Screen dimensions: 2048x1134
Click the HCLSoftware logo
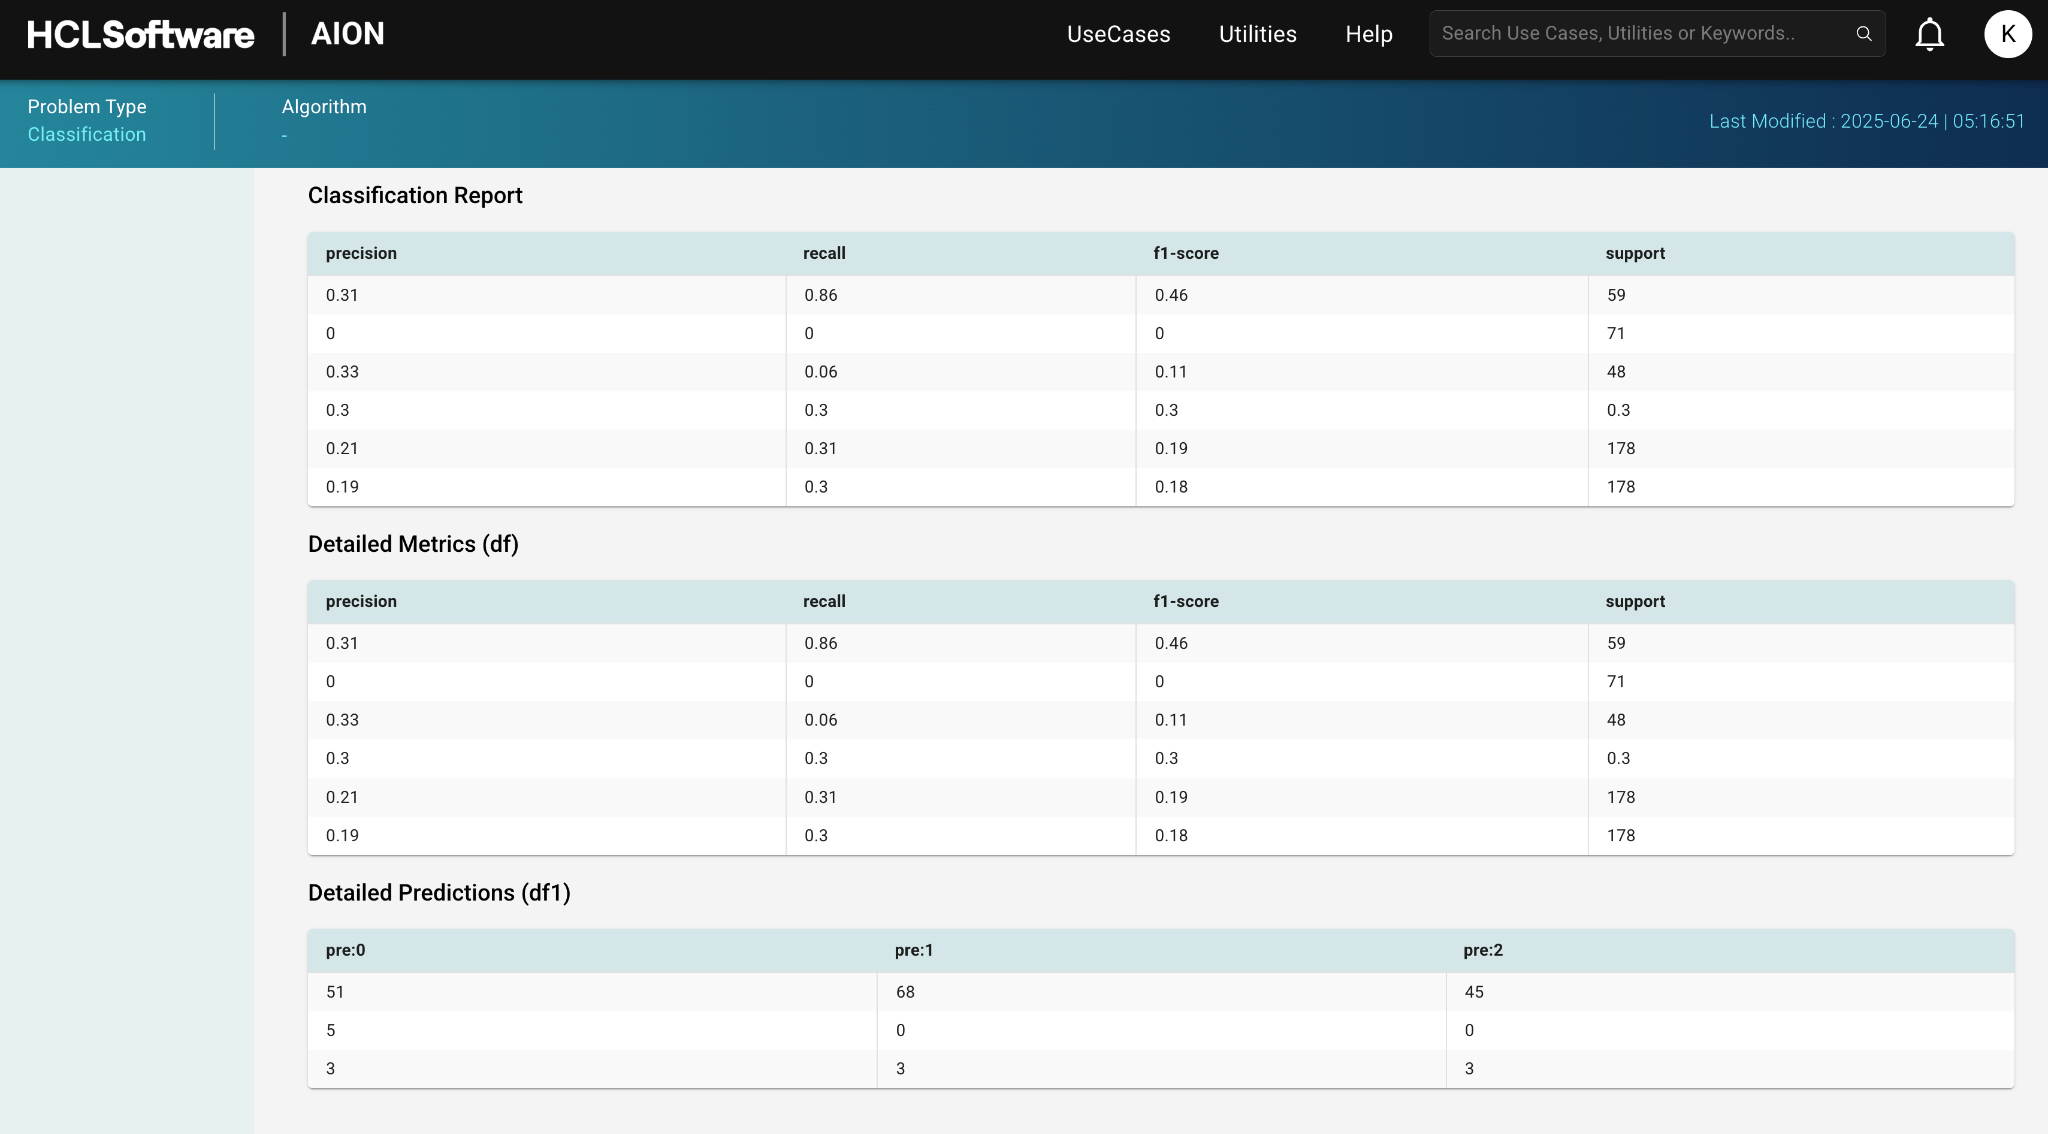coord(141,34)
